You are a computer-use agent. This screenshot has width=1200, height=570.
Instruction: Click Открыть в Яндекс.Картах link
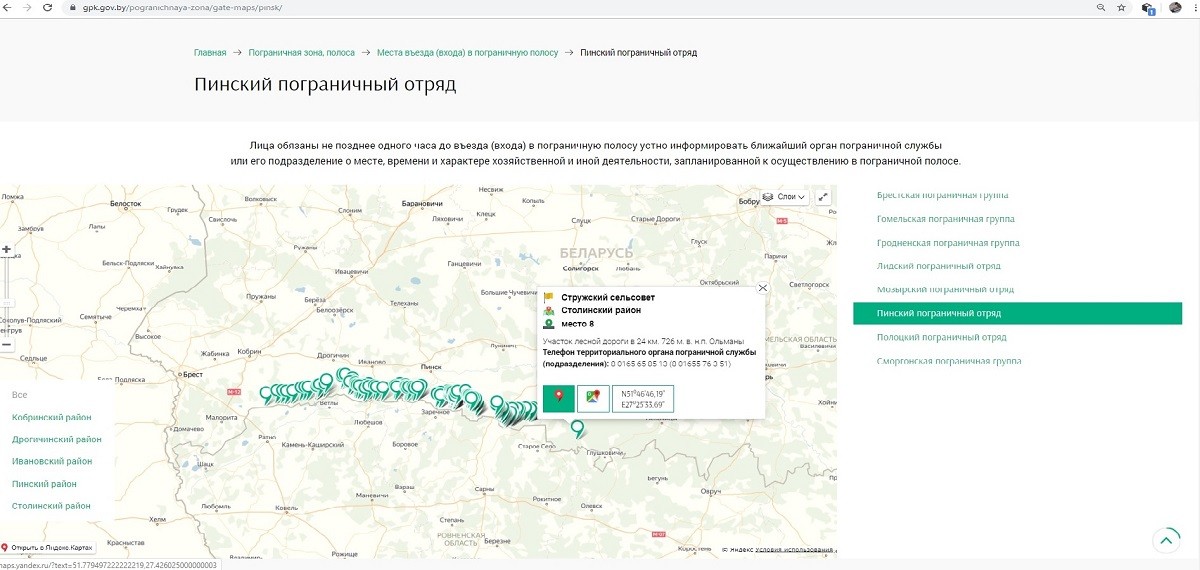[52, 547]
